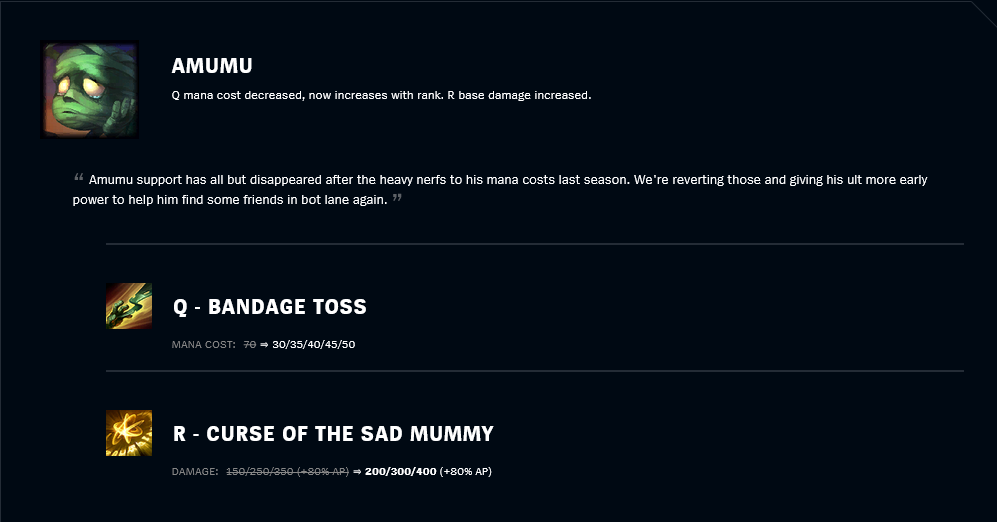Screen dimensions: 997x522
Task: Click the Curse of the Sad Mummy icon
Action: coord(129,433)
